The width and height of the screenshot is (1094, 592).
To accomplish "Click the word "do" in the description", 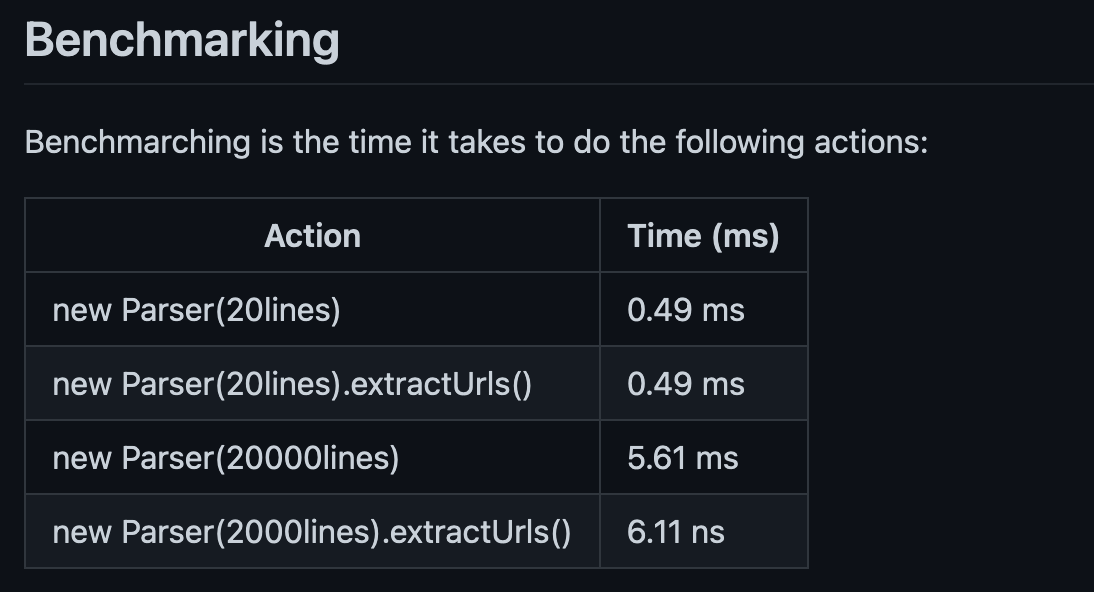I will coord(591,142).
